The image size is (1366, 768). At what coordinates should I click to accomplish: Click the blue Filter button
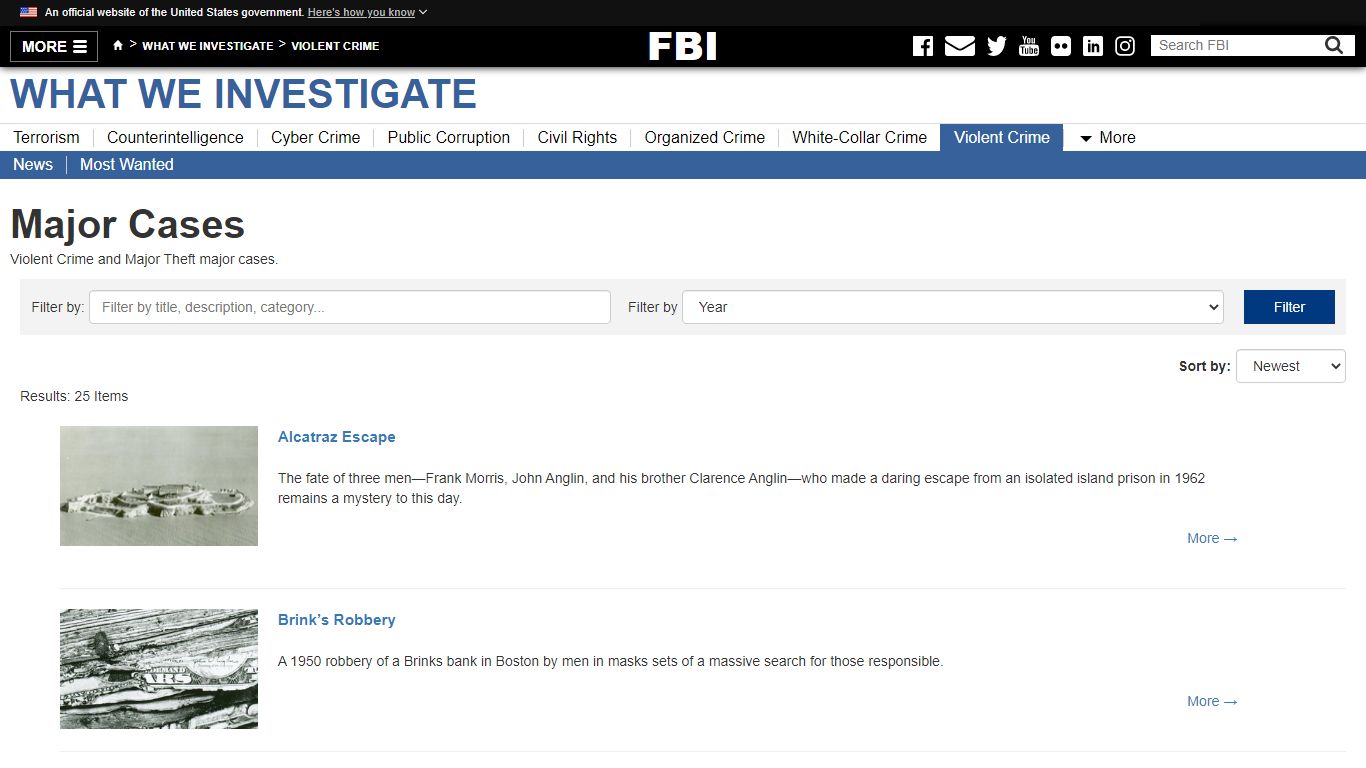(x=1289, y=307)
